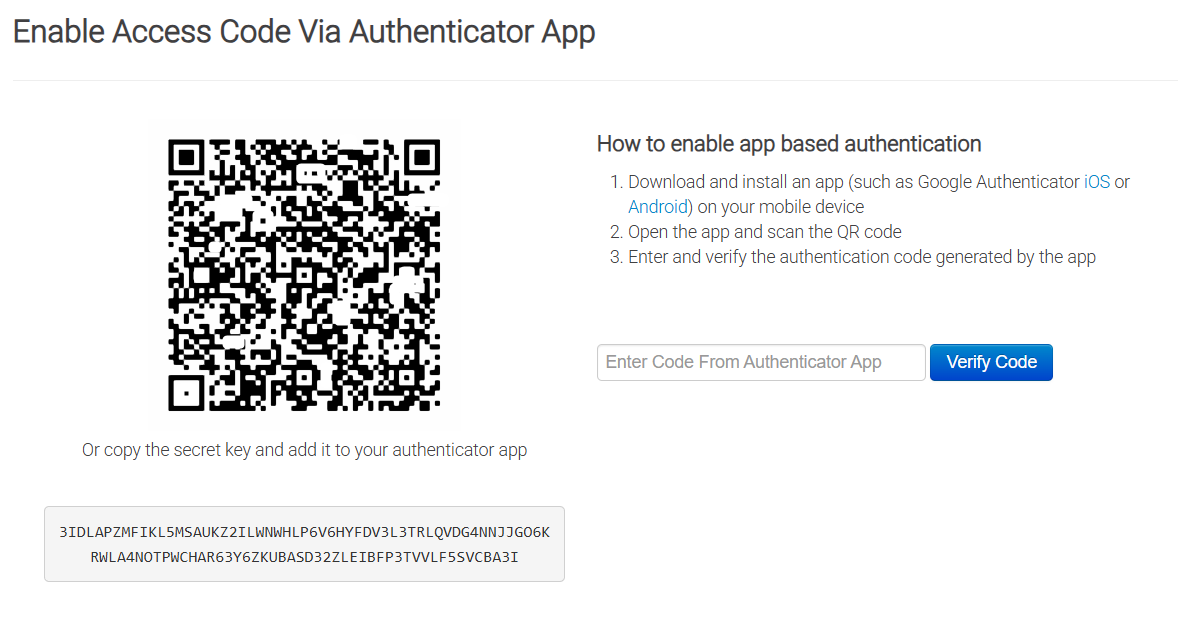Click the 'Enter and verify the authentication code' step
The image size is (1178, 626).
(862, 257)
